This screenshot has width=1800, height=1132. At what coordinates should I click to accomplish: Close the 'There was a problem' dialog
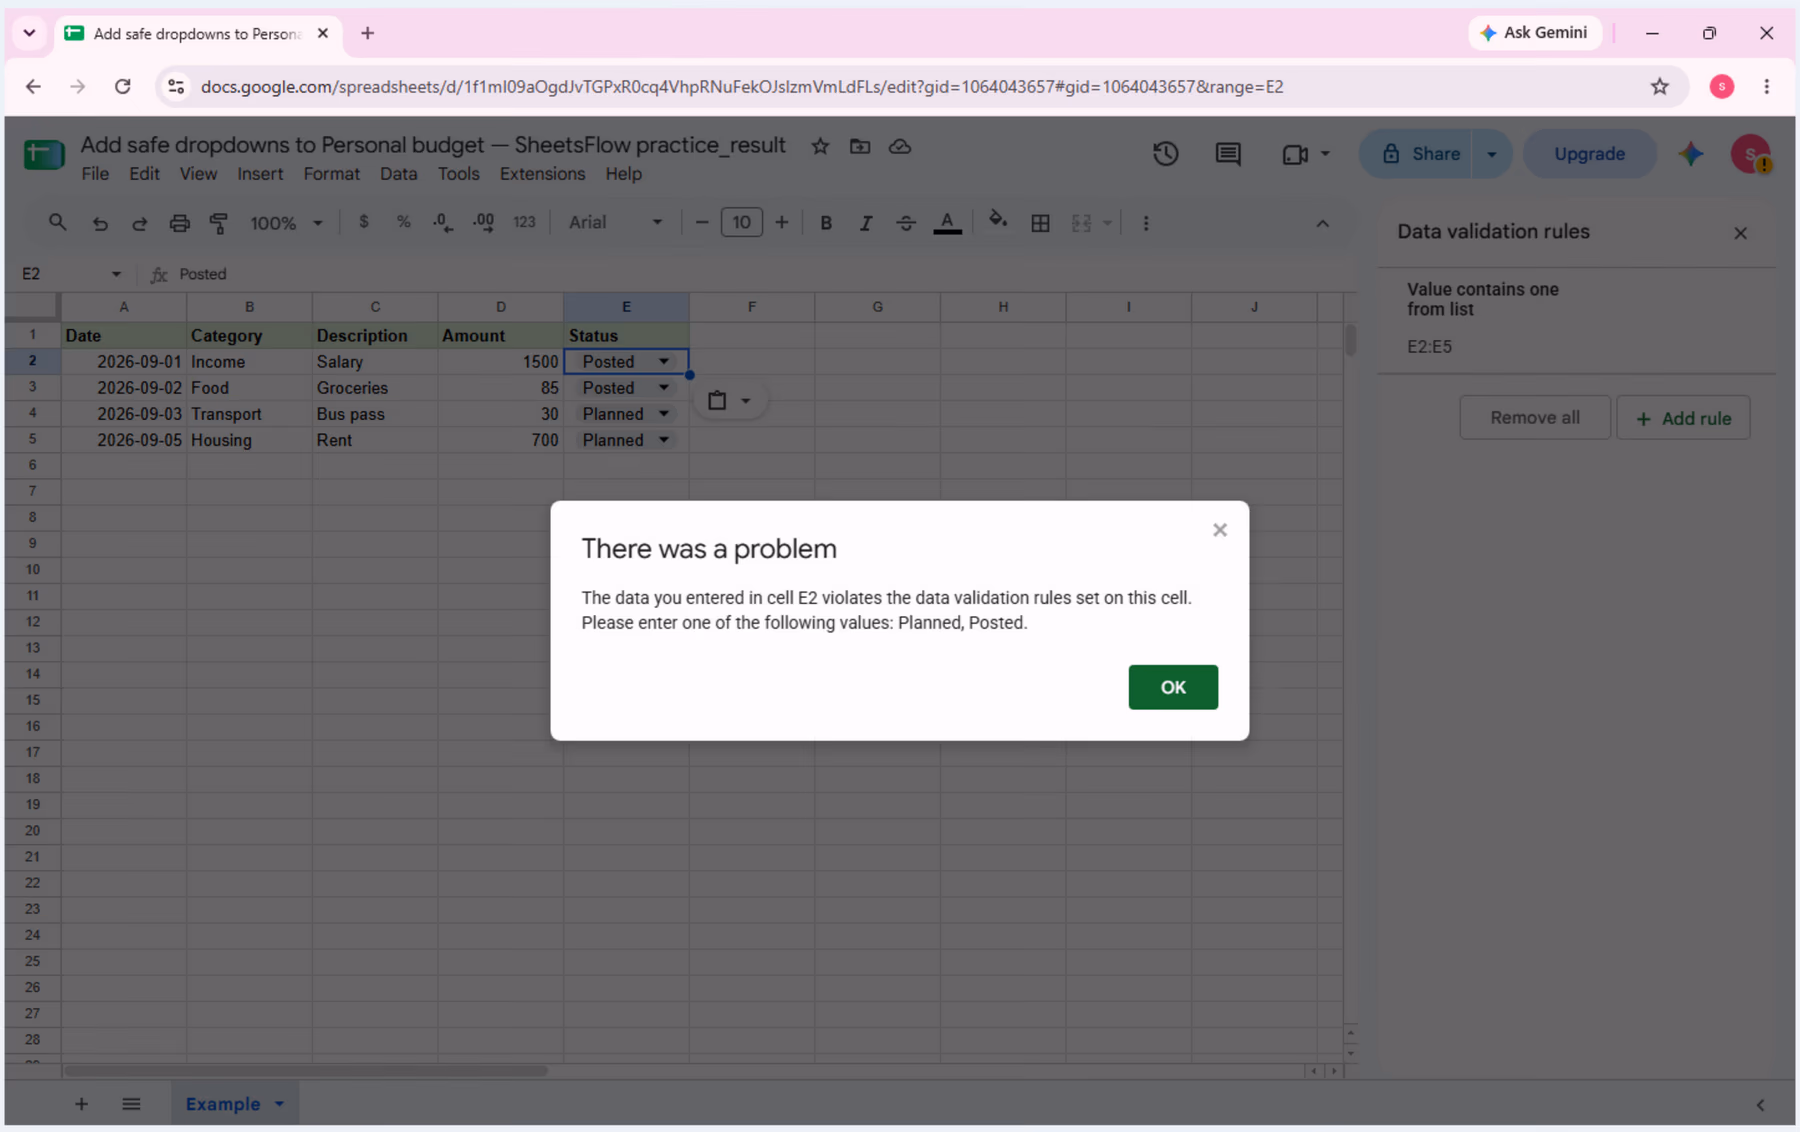[1220, 530]
